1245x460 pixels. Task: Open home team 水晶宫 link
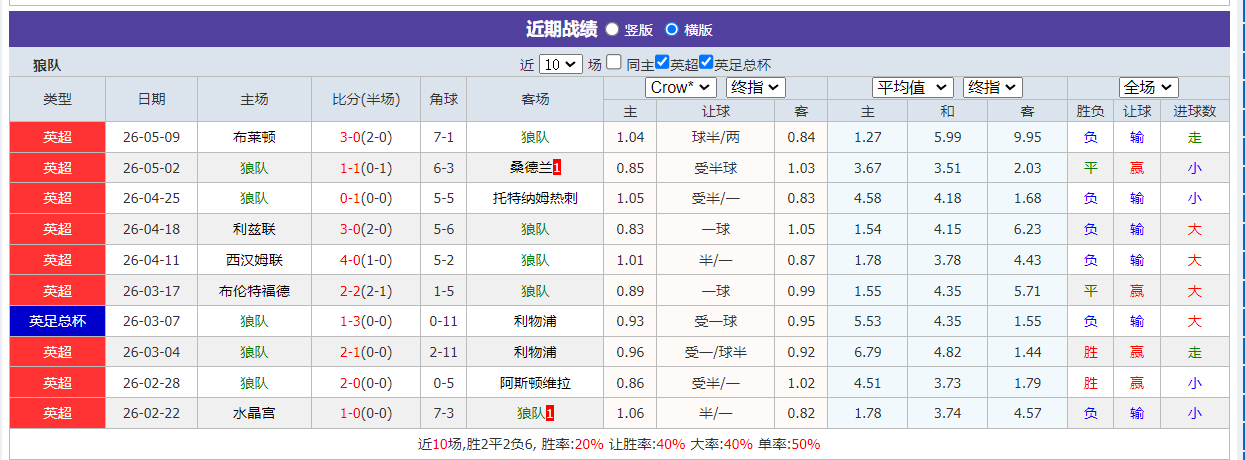coord(254,413)
